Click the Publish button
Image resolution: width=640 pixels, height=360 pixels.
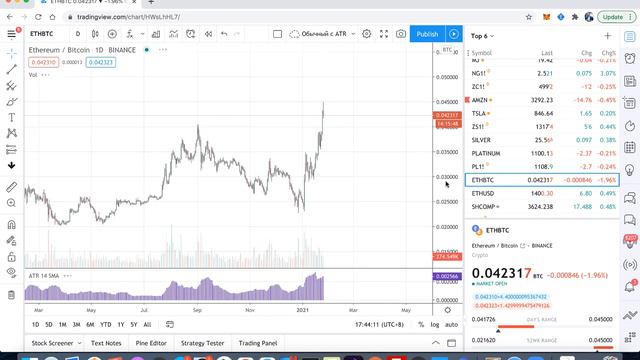click(x=427, y=34)
